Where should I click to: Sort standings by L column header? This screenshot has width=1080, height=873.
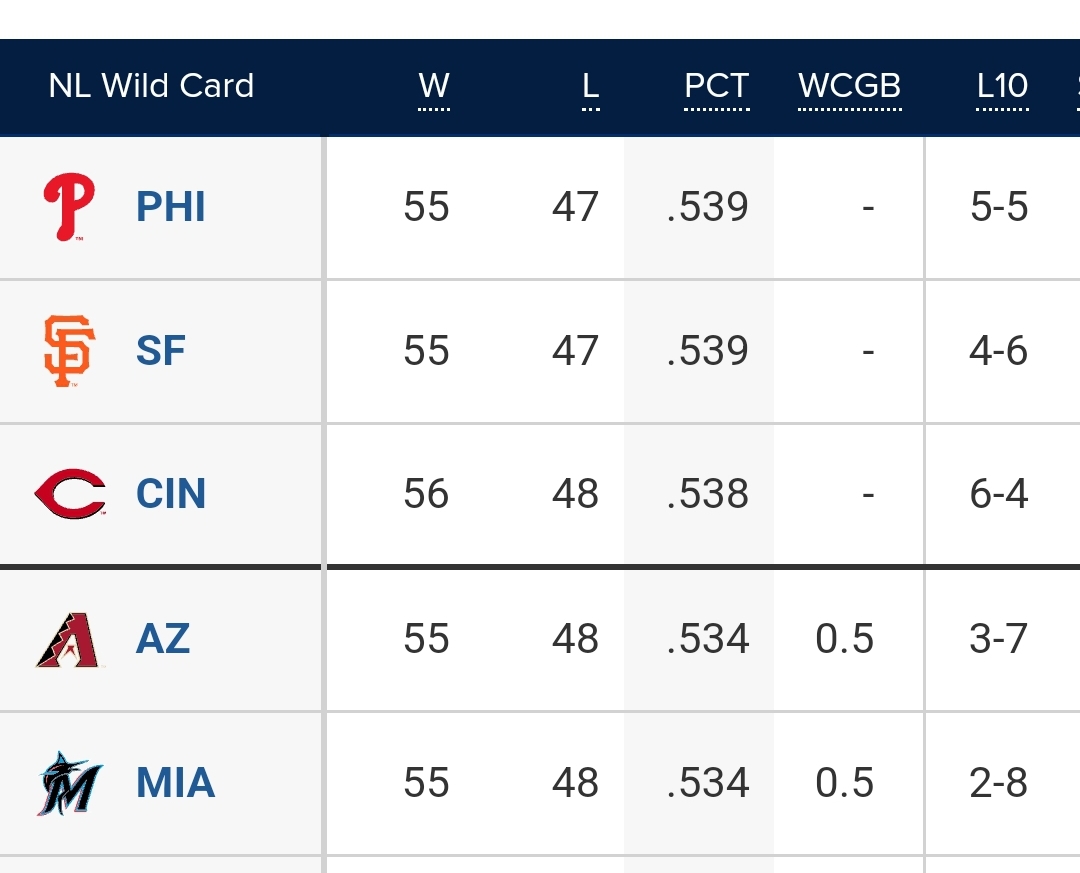(x=590, y=86)
